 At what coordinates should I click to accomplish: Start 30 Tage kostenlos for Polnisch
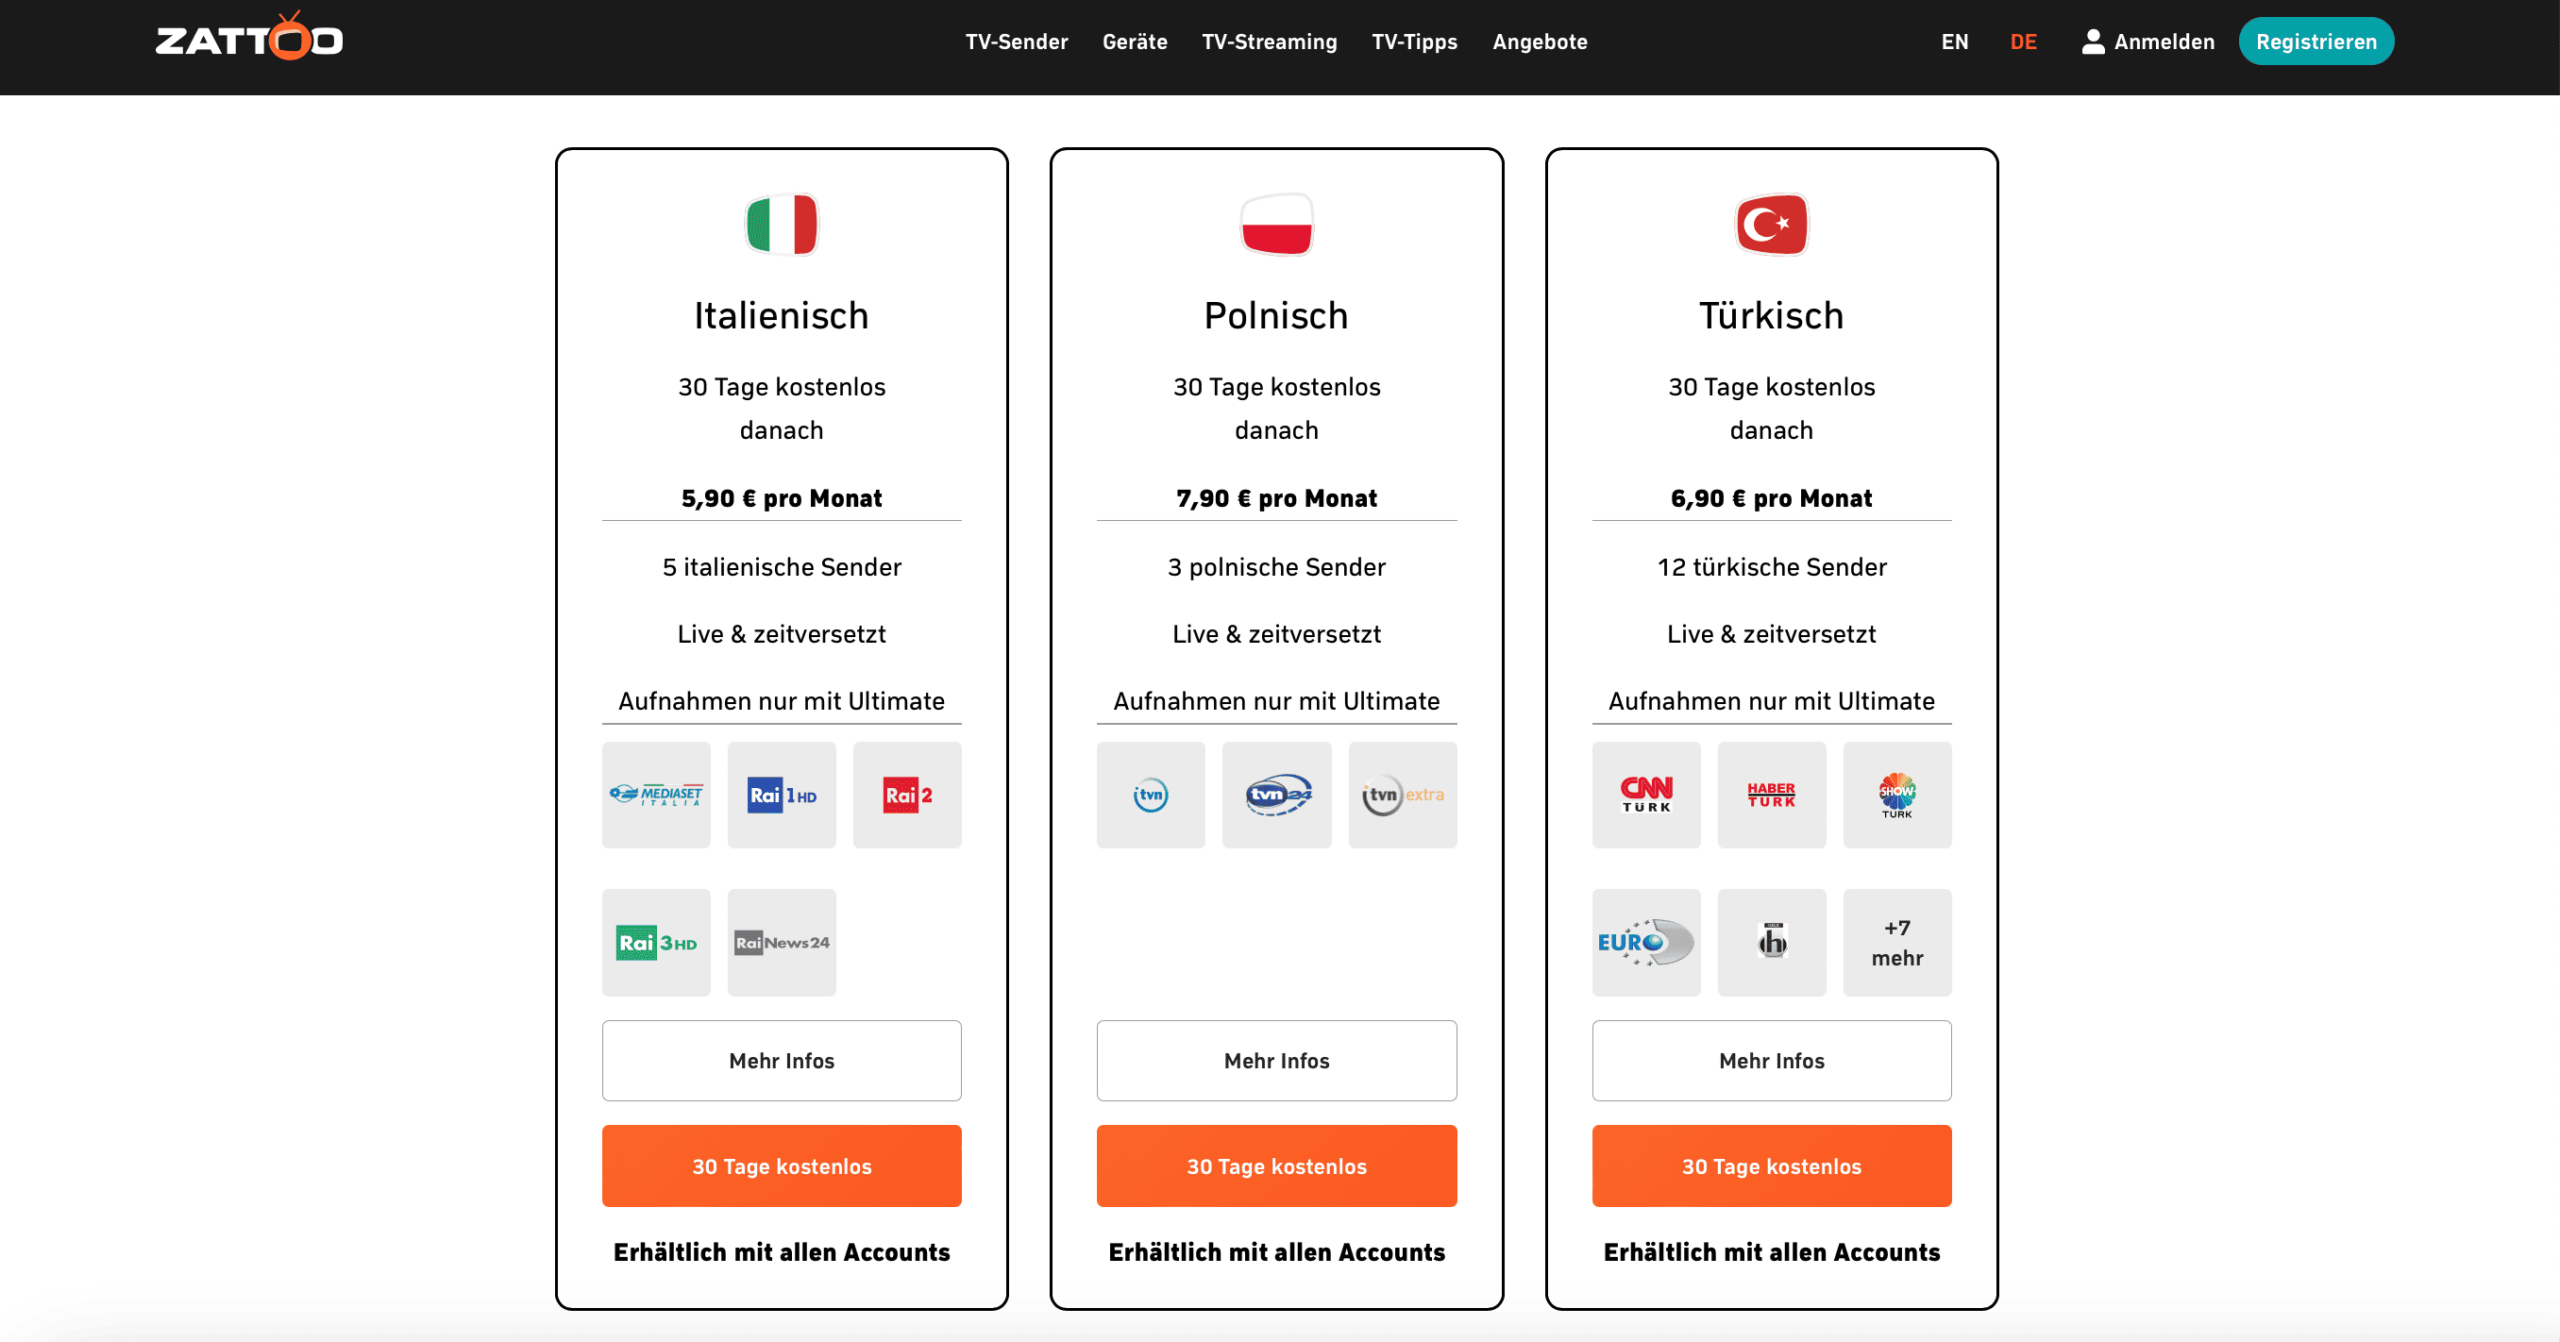[1277, 1166]
